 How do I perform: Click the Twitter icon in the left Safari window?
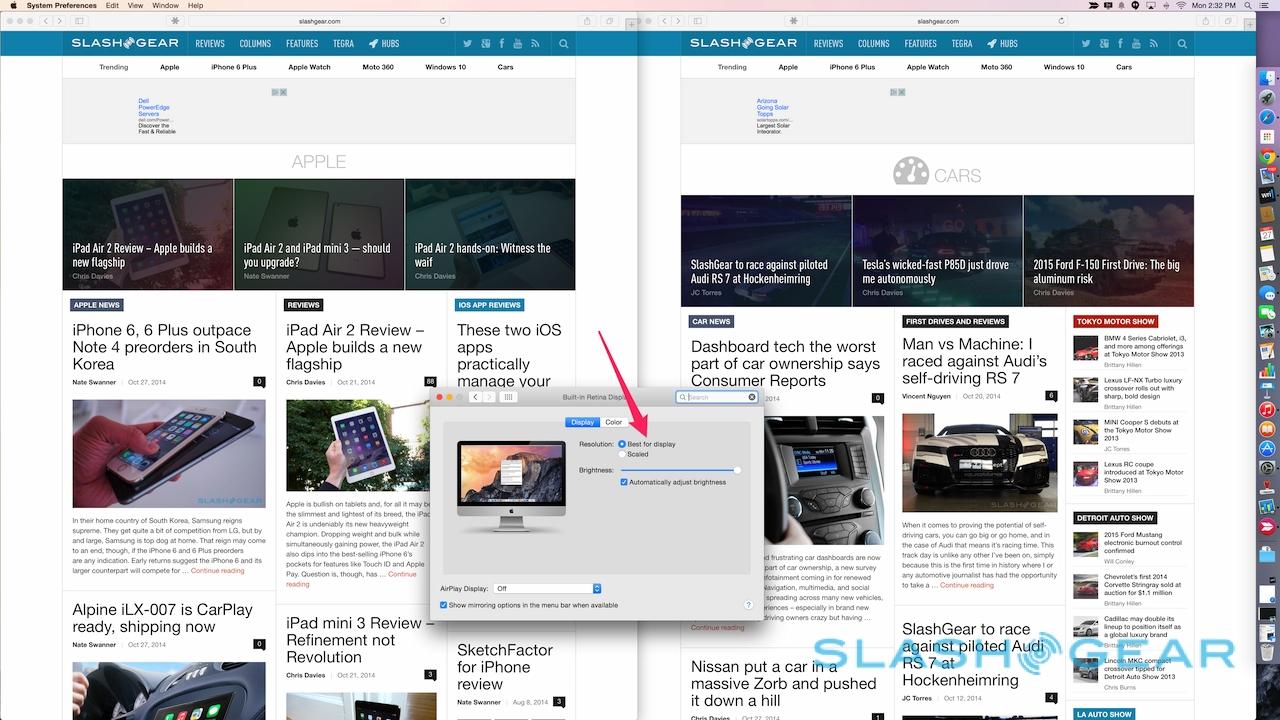pos(467,44)
